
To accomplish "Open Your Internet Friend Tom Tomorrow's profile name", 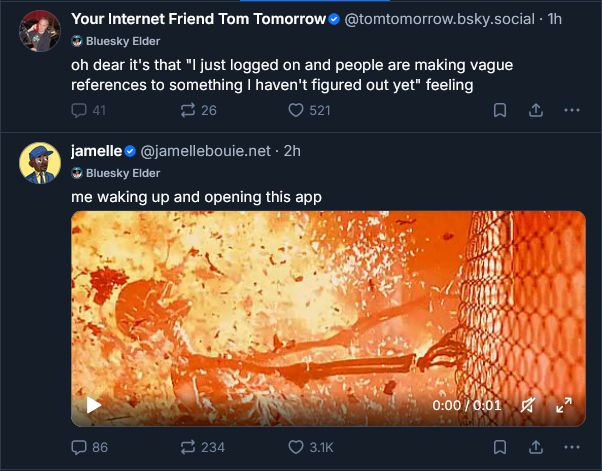I will (198, 19).
